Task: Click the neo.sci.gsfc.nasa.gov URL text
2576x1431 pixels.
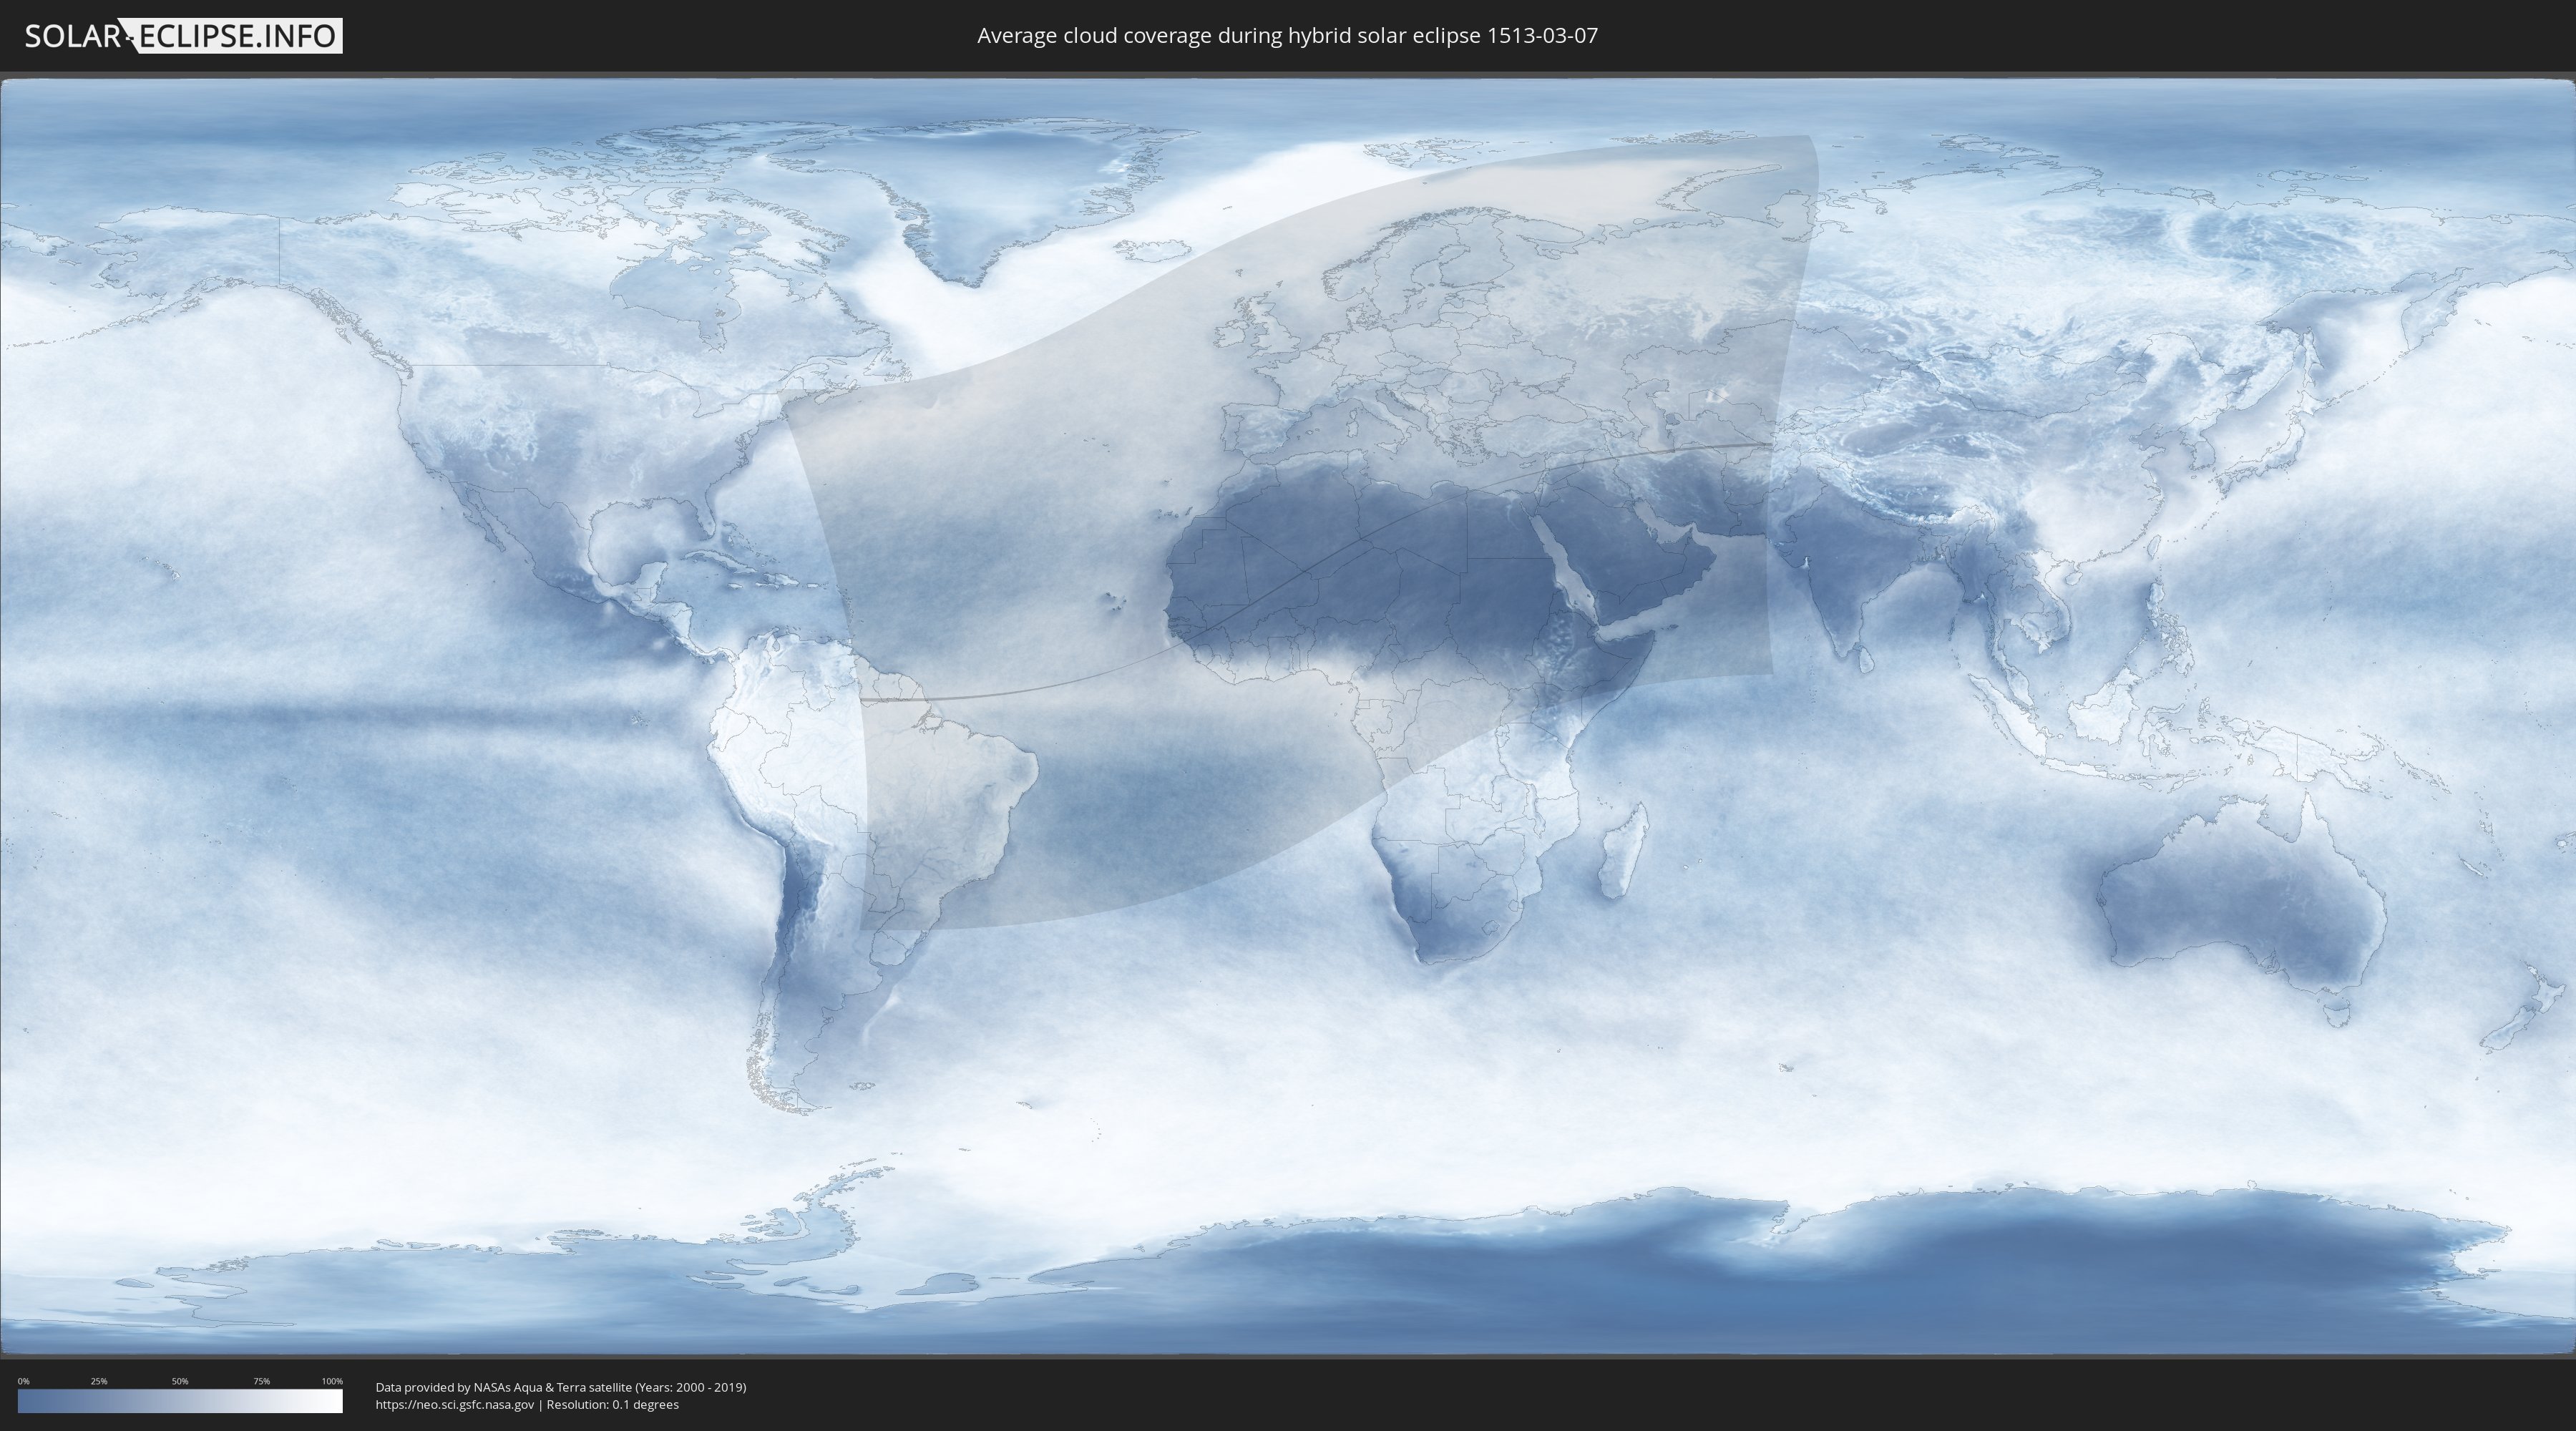Action: [455, 1404]
